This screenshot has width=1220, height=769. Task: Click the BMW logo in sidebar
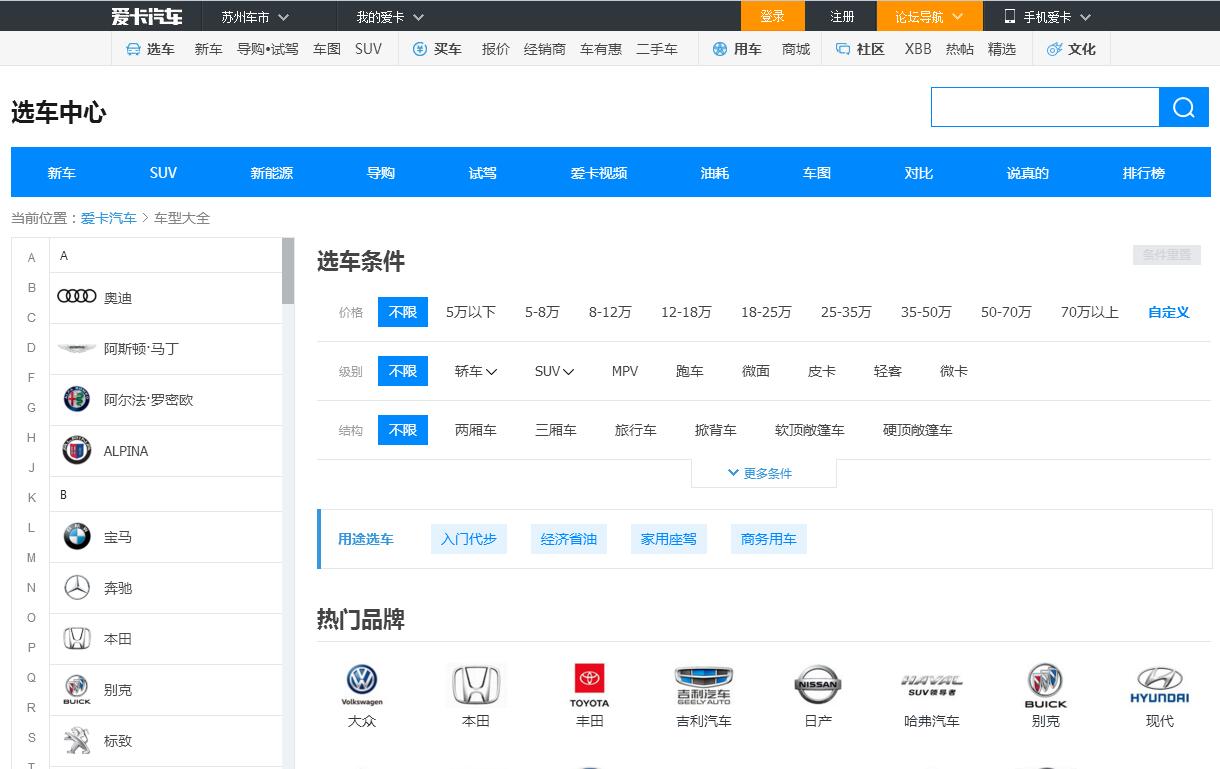77,537
